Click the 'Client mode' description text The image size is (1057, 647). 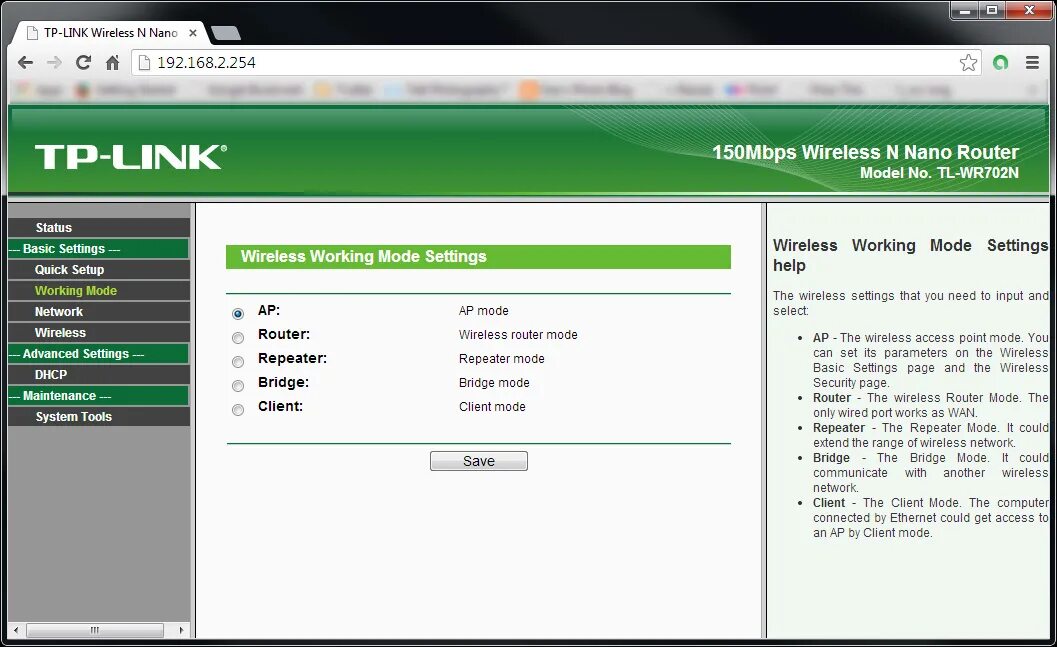[492, 406]
